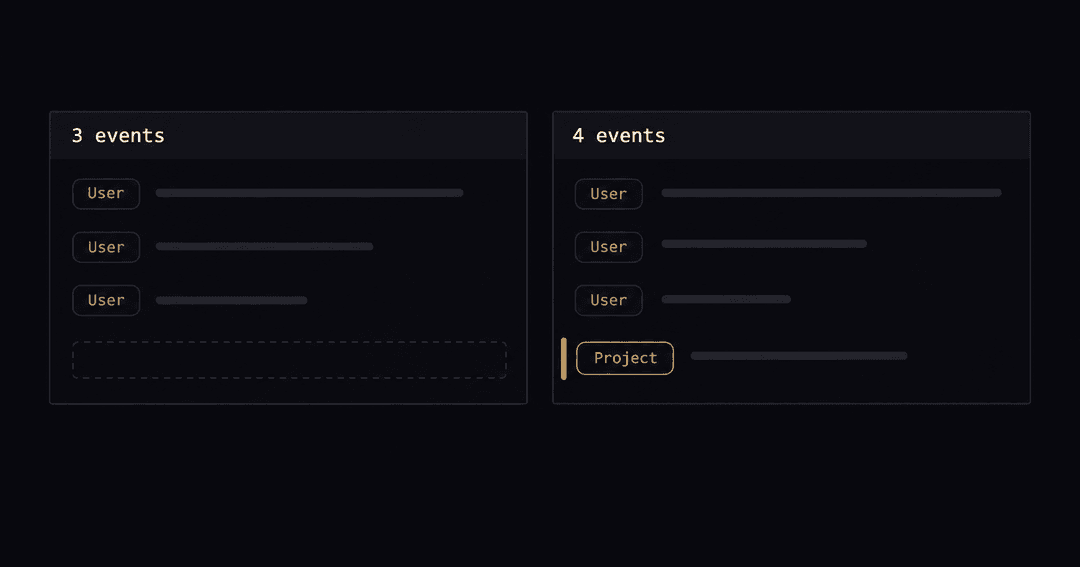
Task: Click the word events in the 4 events header
Action: 630,136
